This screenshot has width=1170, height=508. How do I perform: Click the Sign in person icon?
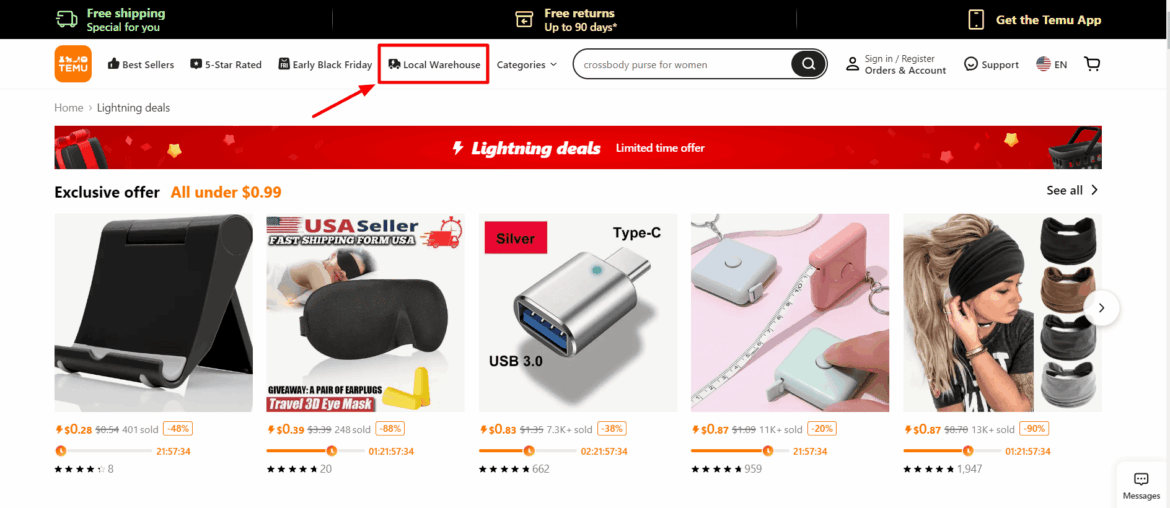[852, 64]
